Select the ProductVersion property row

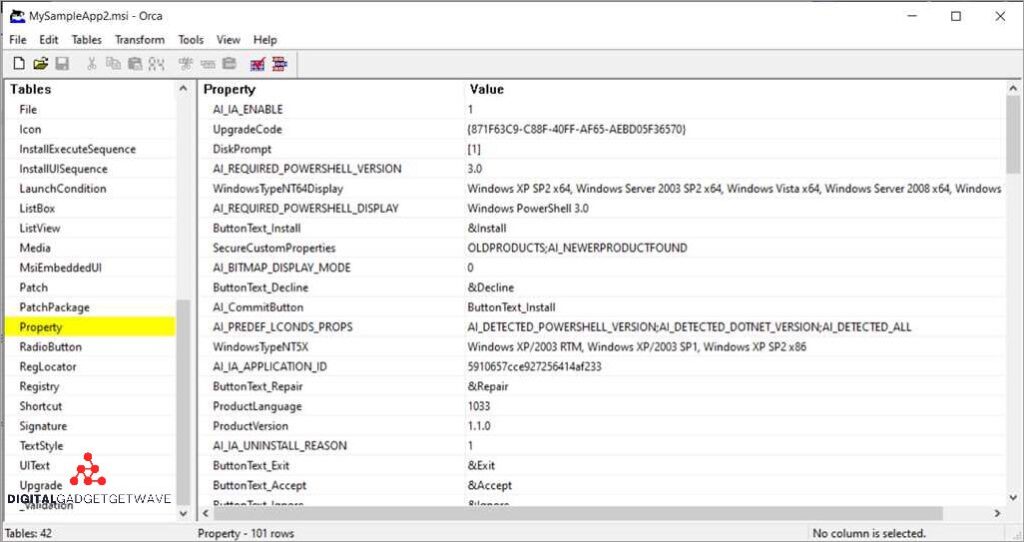point(250,426)
